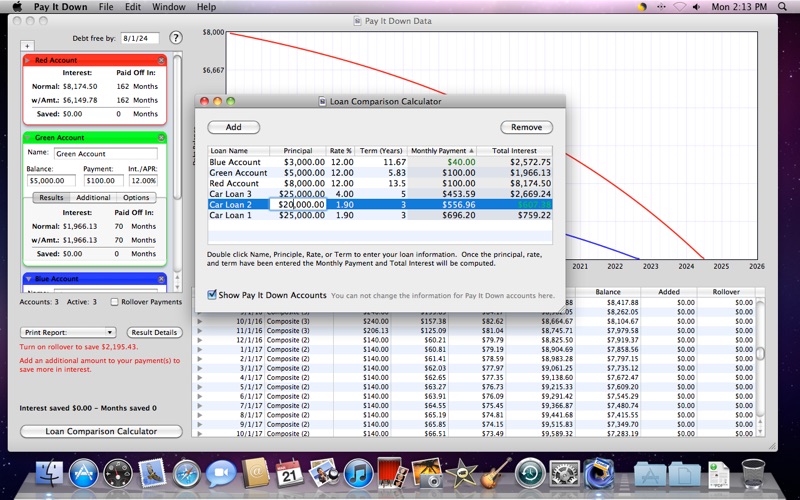Select the Car Loan 1 row

click(380, 215)
